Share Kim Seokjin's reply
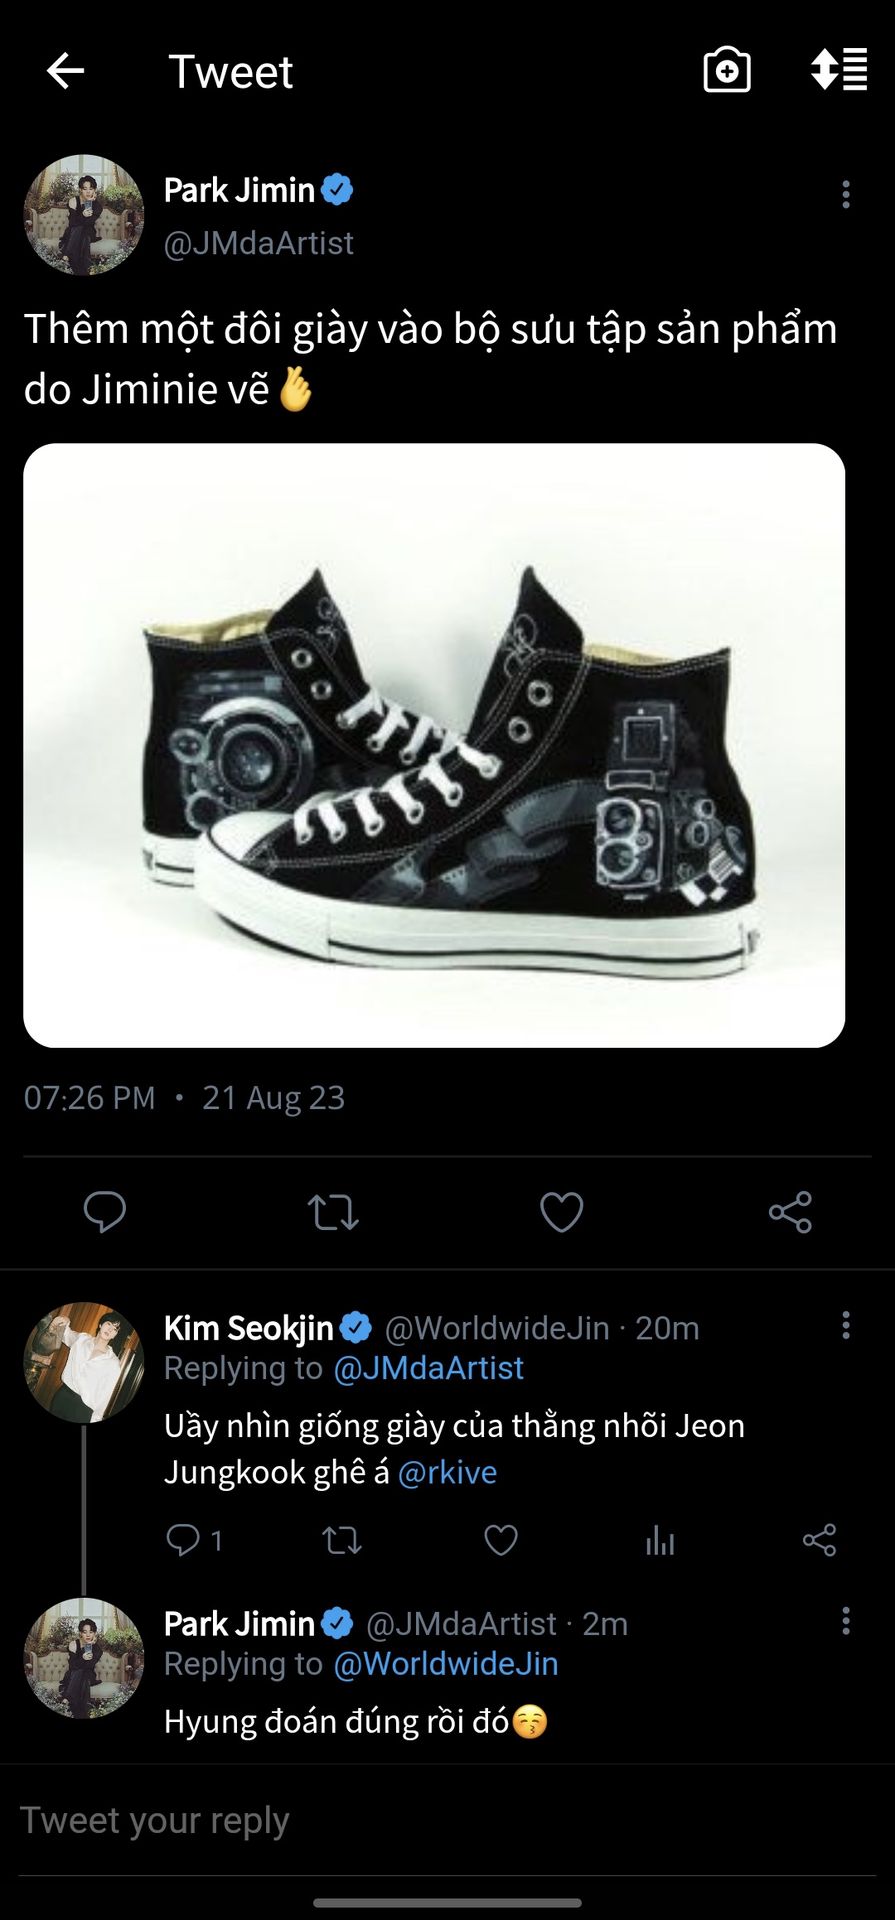Screen dimensions: 895x1920 819,1540
